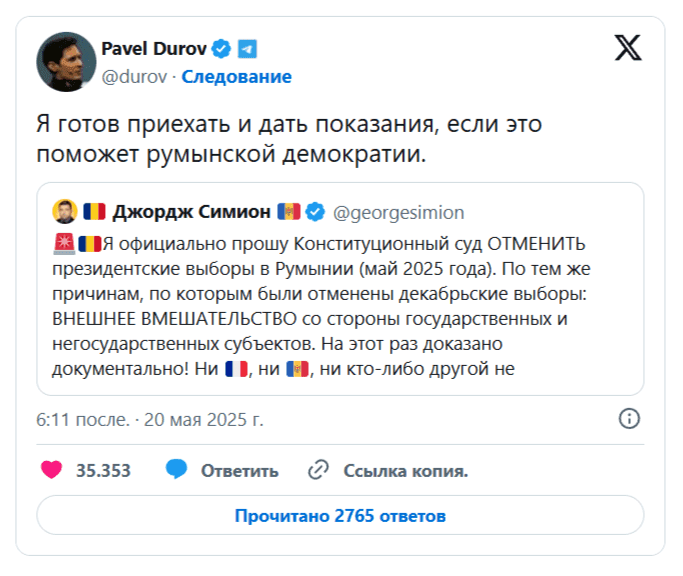
Task: Open the info icon near the timestamp
Action: pos(629,418)
